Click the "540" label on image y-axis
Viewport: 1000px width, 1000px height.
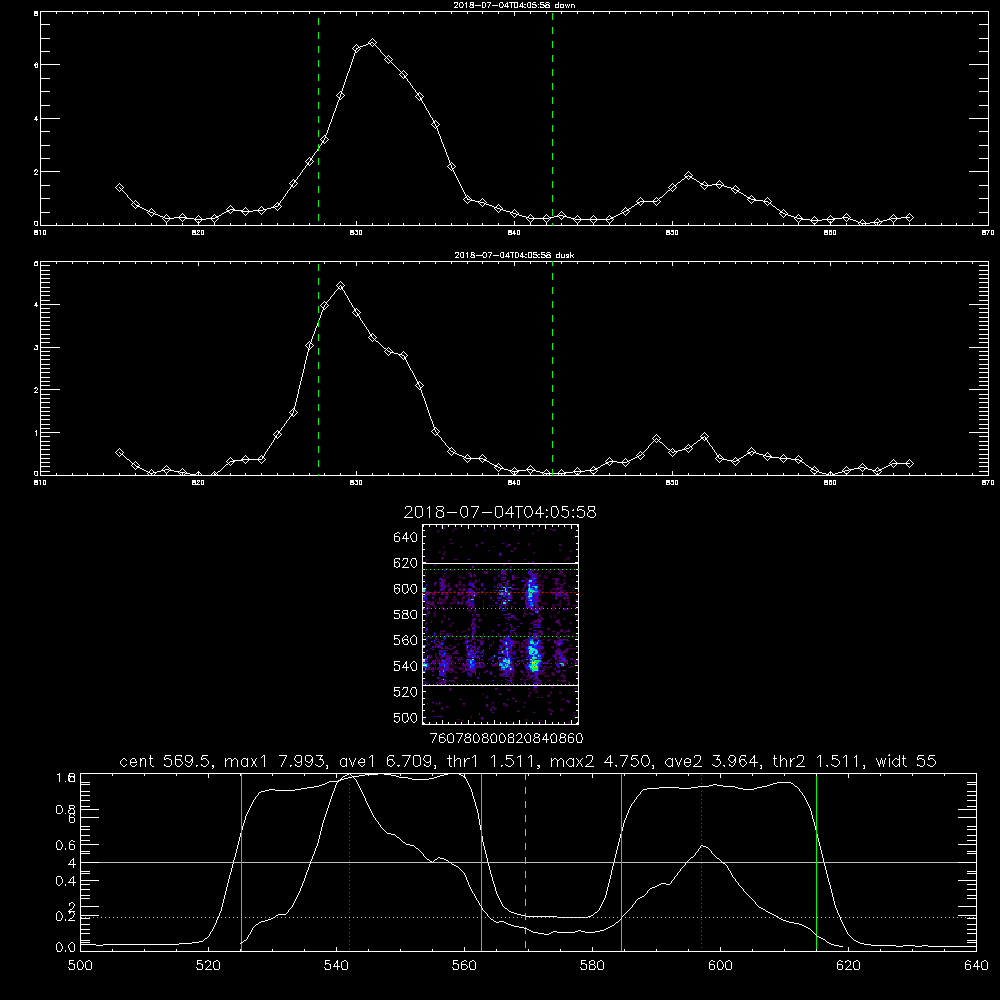tap(405, 666)
